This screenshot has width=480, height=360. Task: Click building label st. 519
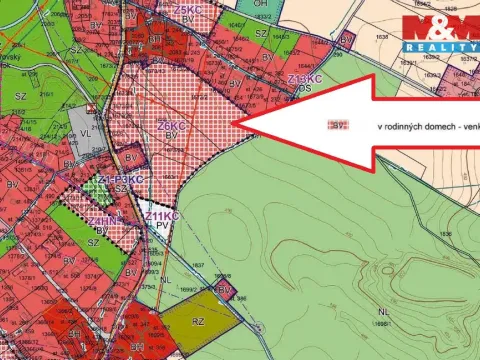point(44,228)
